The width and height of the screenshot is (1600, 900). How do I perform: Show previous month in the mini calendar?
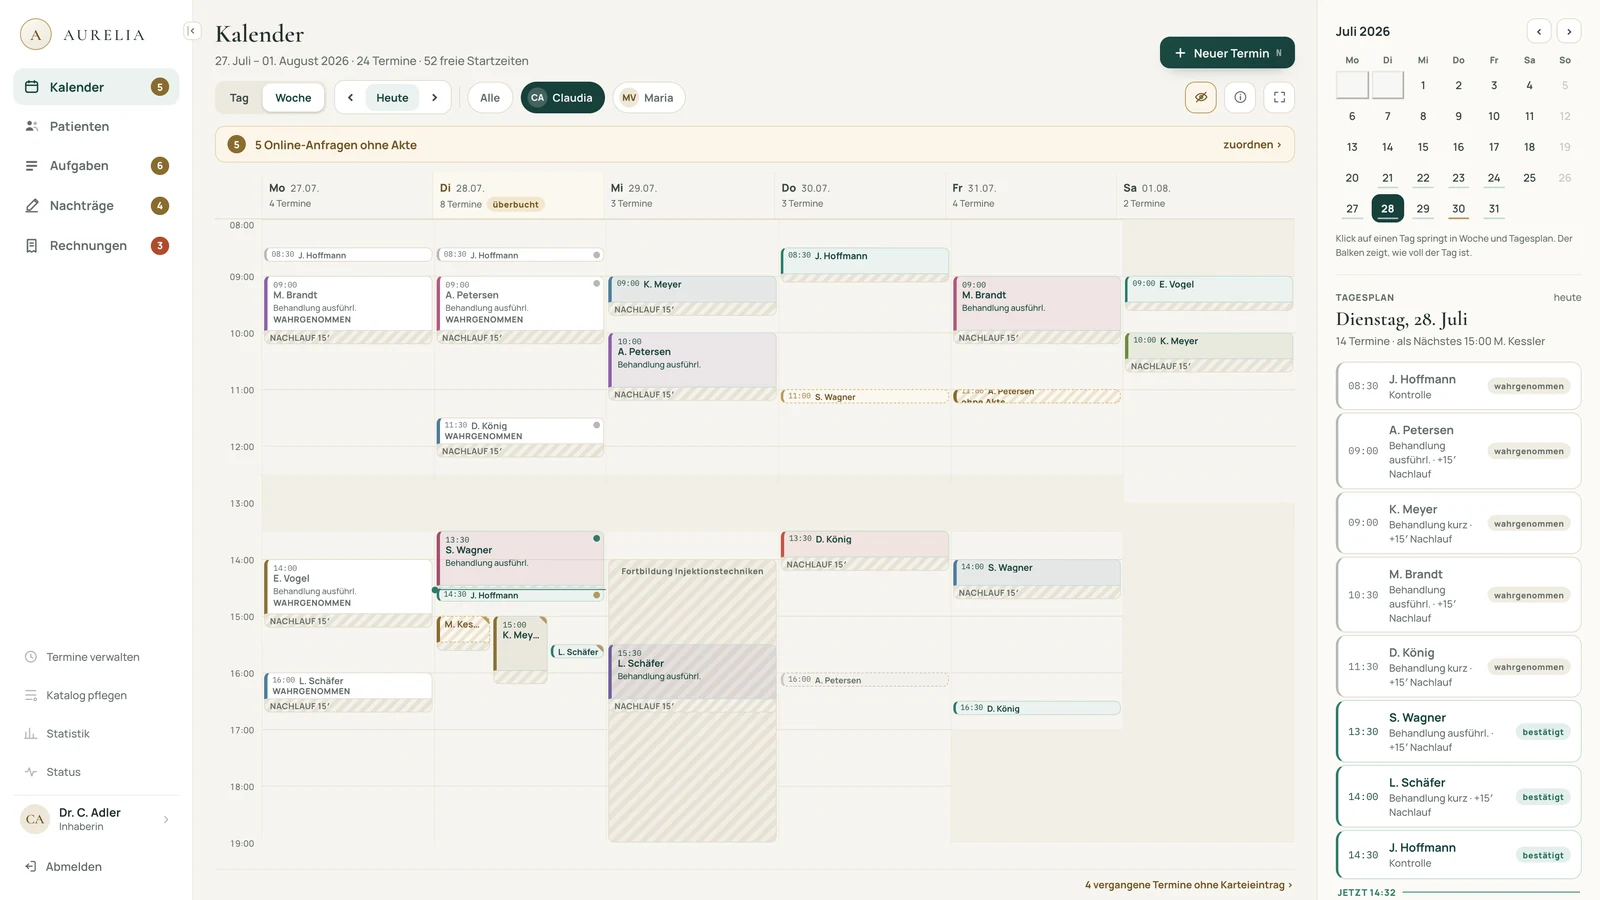point(1539,32)
